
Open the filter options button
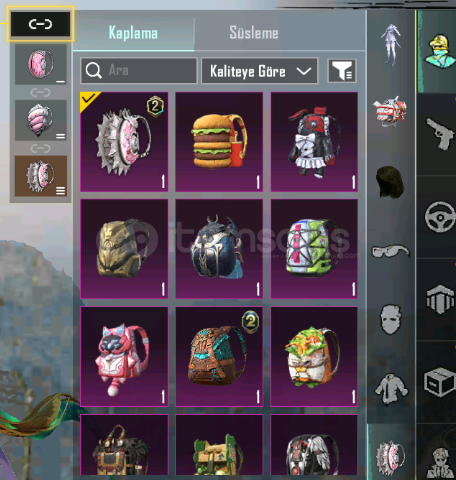(x=342, y=71)
